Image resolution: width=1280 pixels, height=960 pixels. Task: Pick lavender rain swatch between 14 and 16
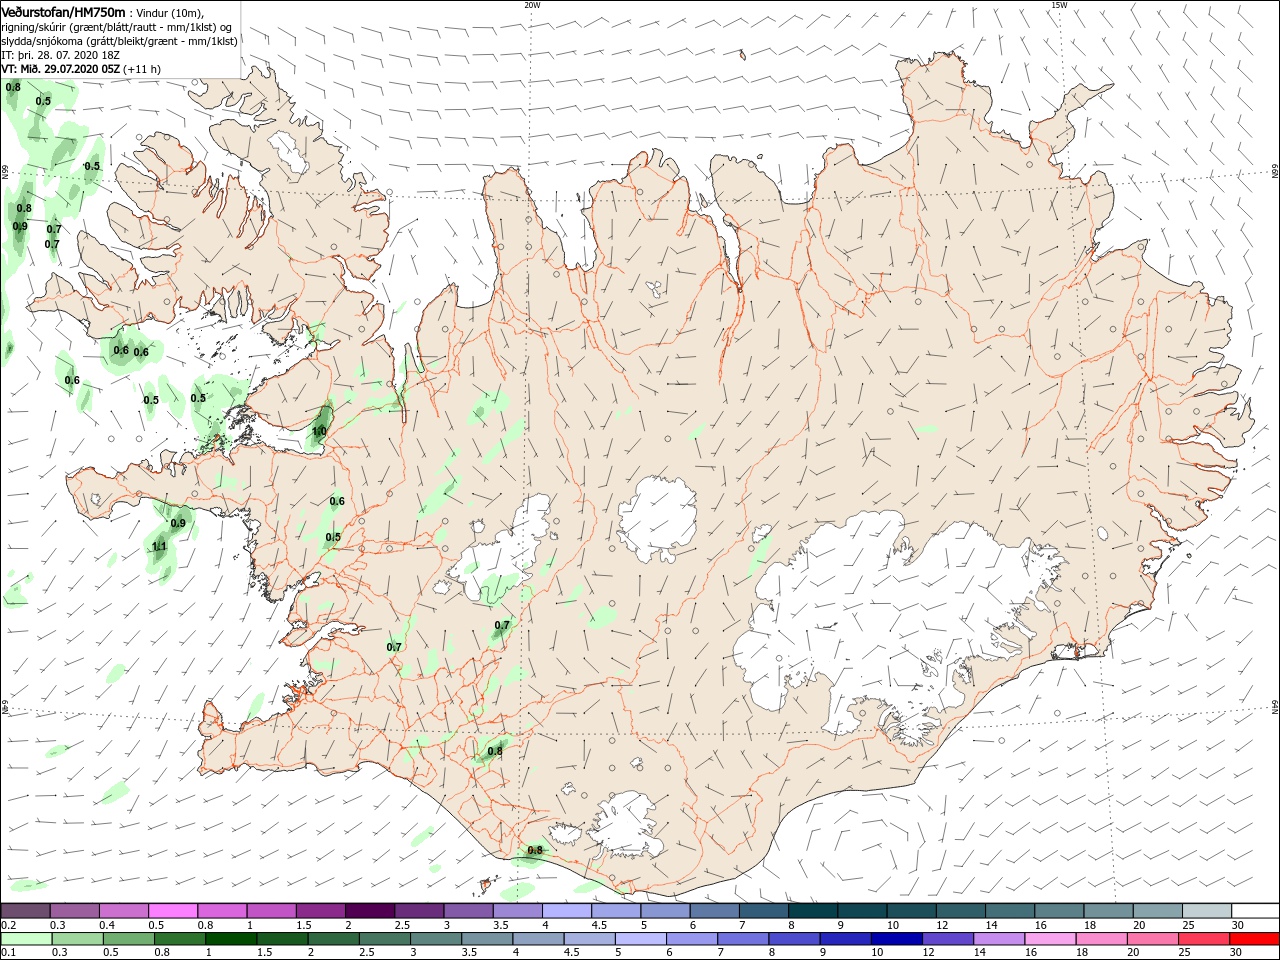[997, 939]
